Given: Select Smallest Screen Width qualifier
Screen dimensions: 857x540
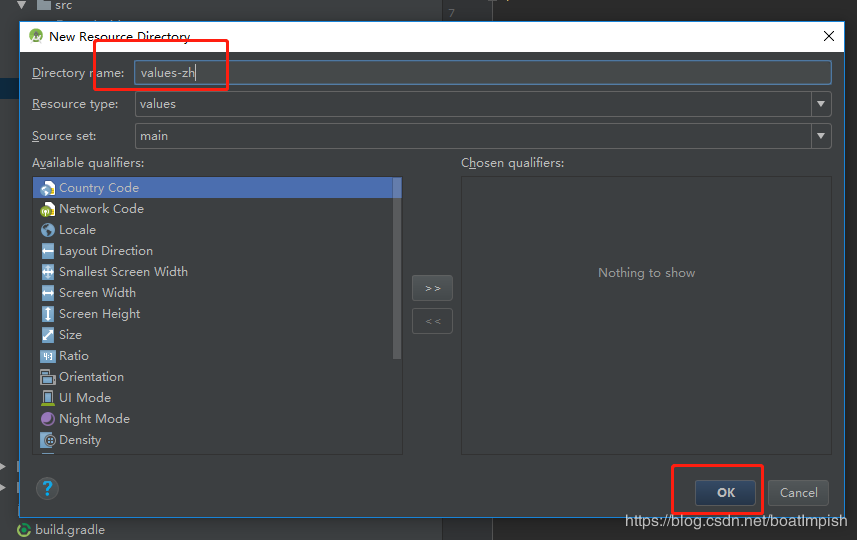Looking at the screenshot, I should (x=213, y=272).
